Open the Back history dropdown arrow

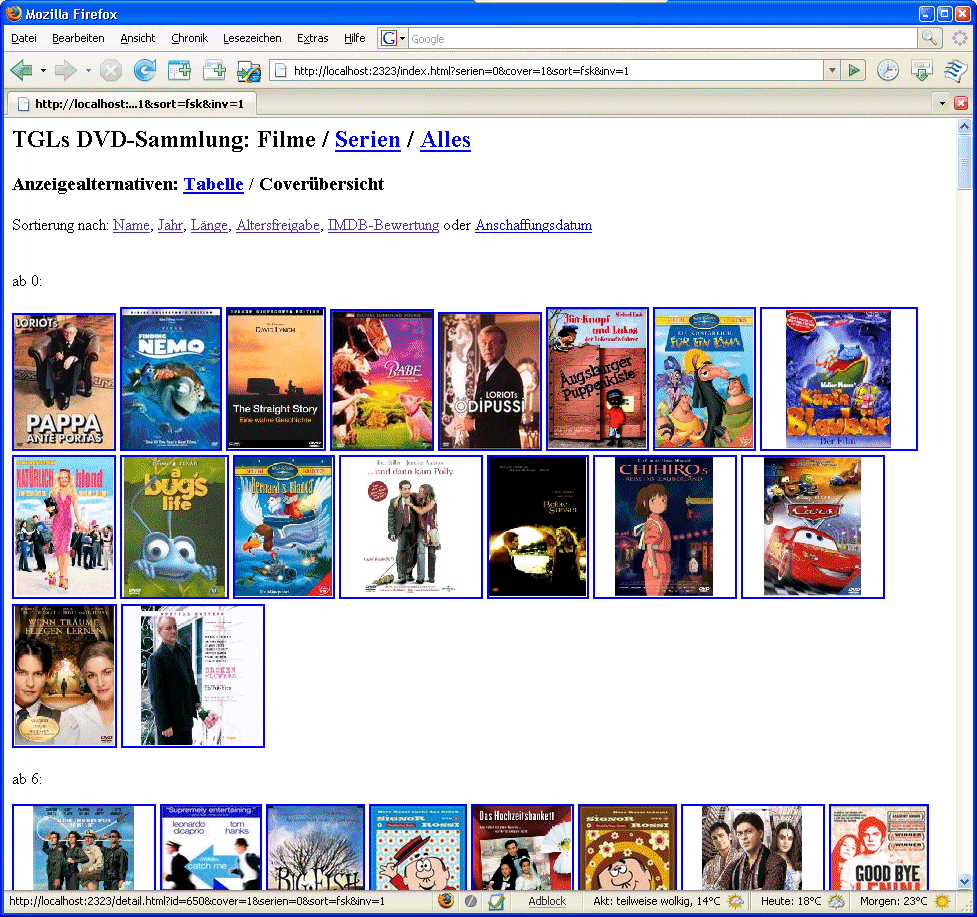click(43, 70)
